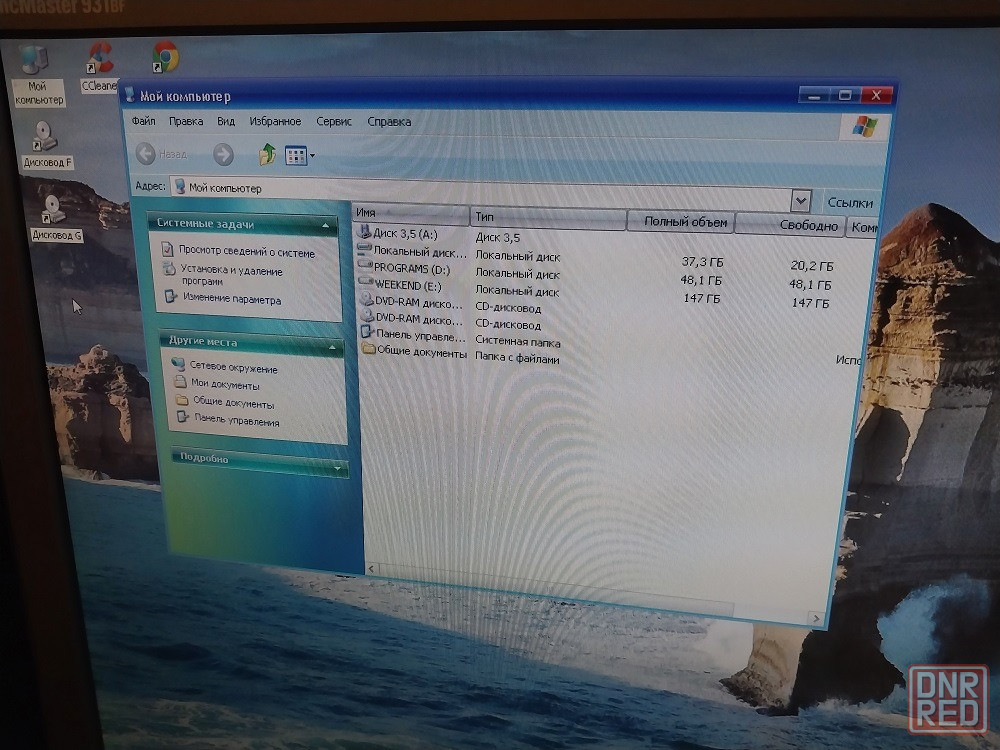Viewport: 1000px width, 750px height.
Task: Open the Сервис menu
Action: tap(334, 122)
